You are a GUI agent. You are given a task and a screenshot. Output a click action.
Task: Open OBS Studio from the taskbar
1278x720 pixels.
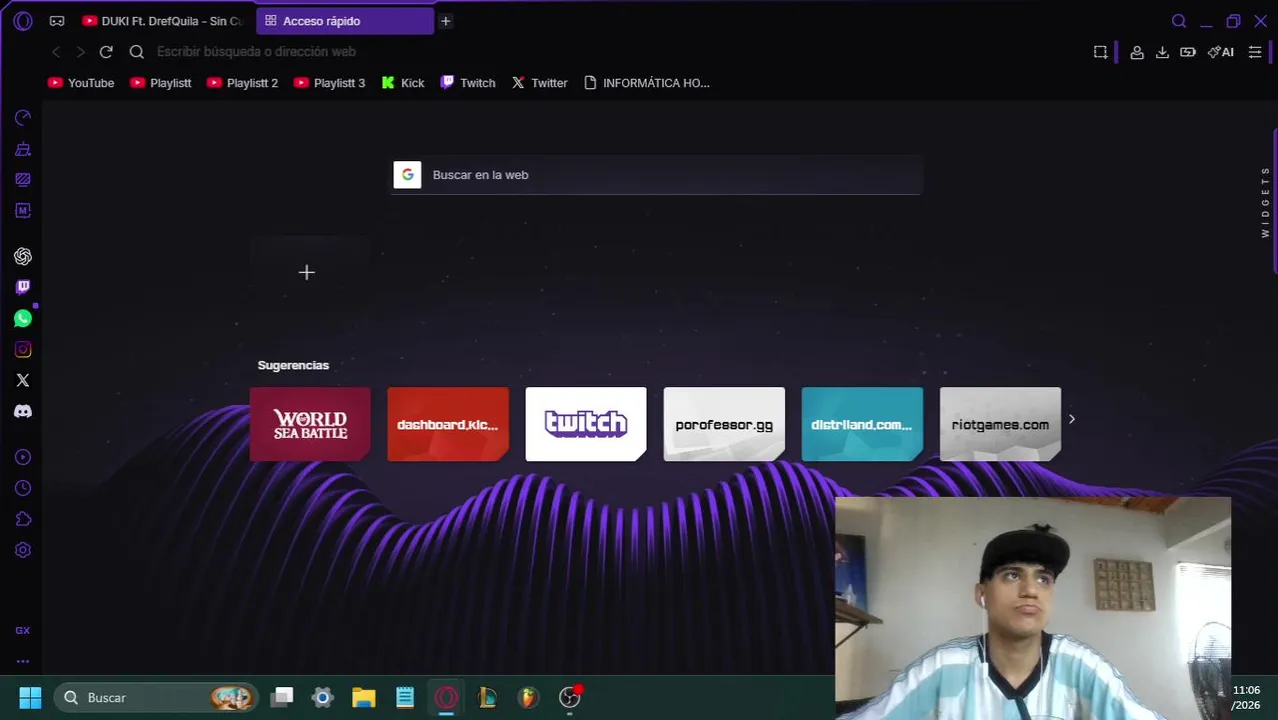570,698
